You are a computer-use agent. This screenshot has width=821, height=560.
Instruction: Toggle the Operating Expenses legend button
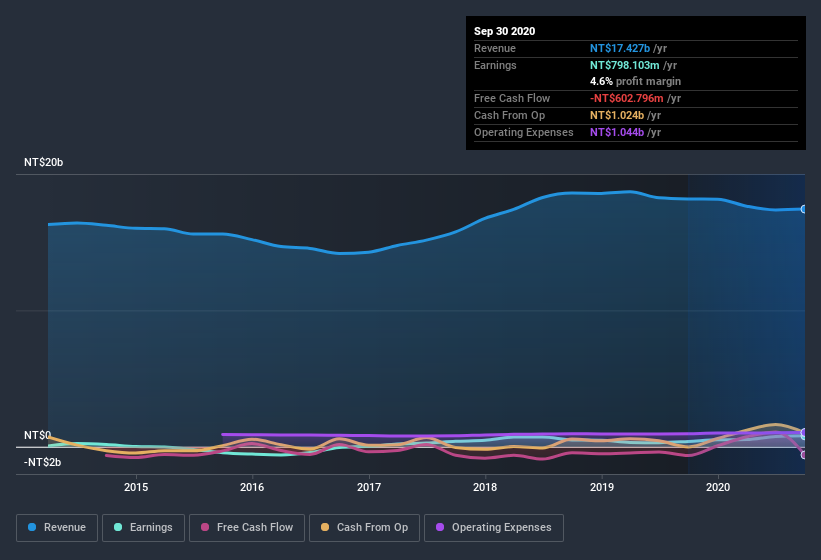494,528
